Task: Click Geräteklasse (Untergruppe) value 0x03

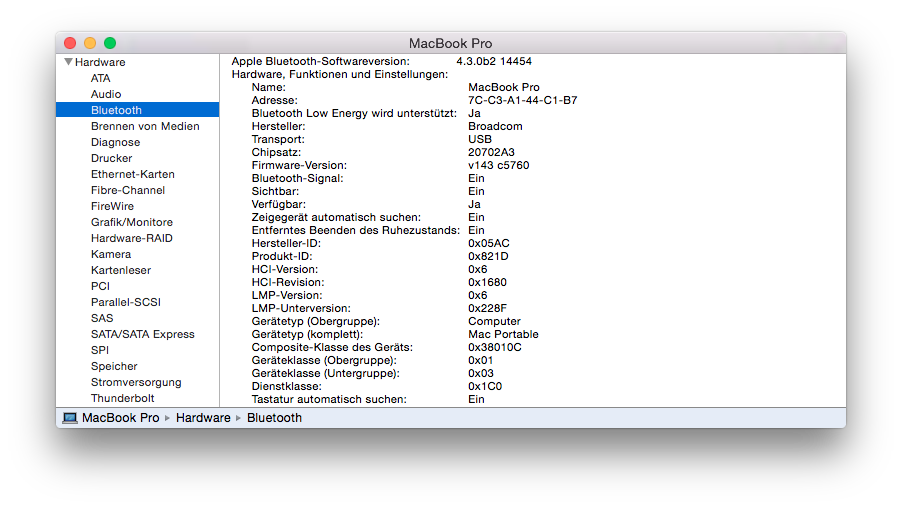Action: [480, 373]
